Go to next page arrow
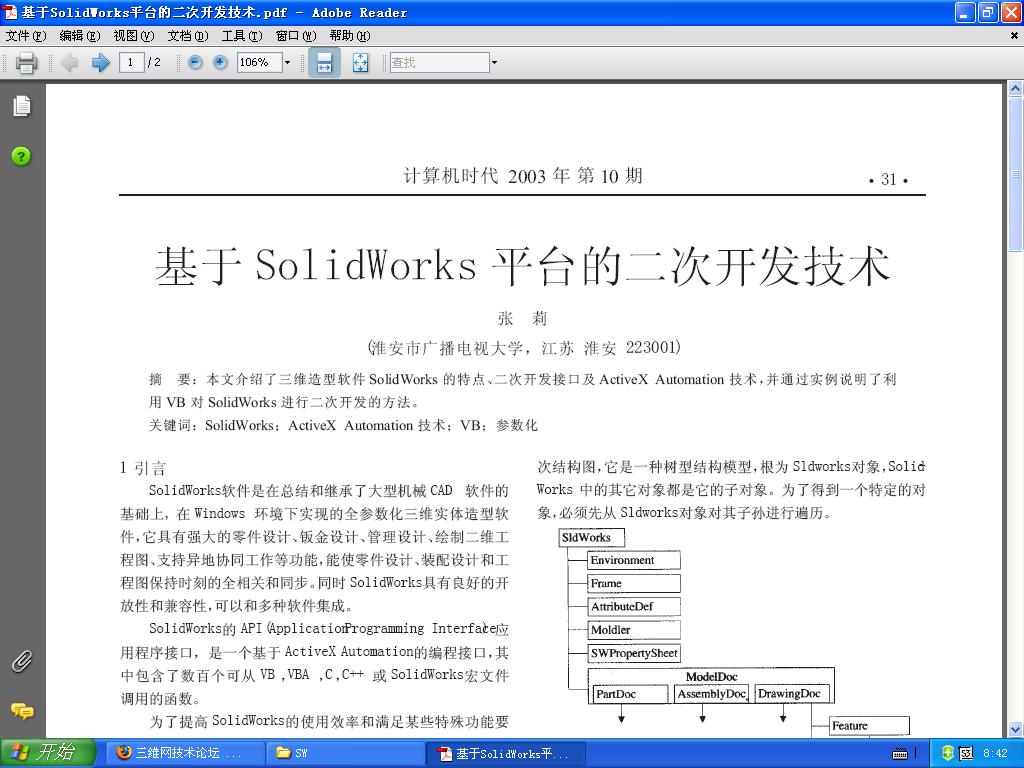The width and height of the screenshot is (1024, 768). tap(100, 63)
